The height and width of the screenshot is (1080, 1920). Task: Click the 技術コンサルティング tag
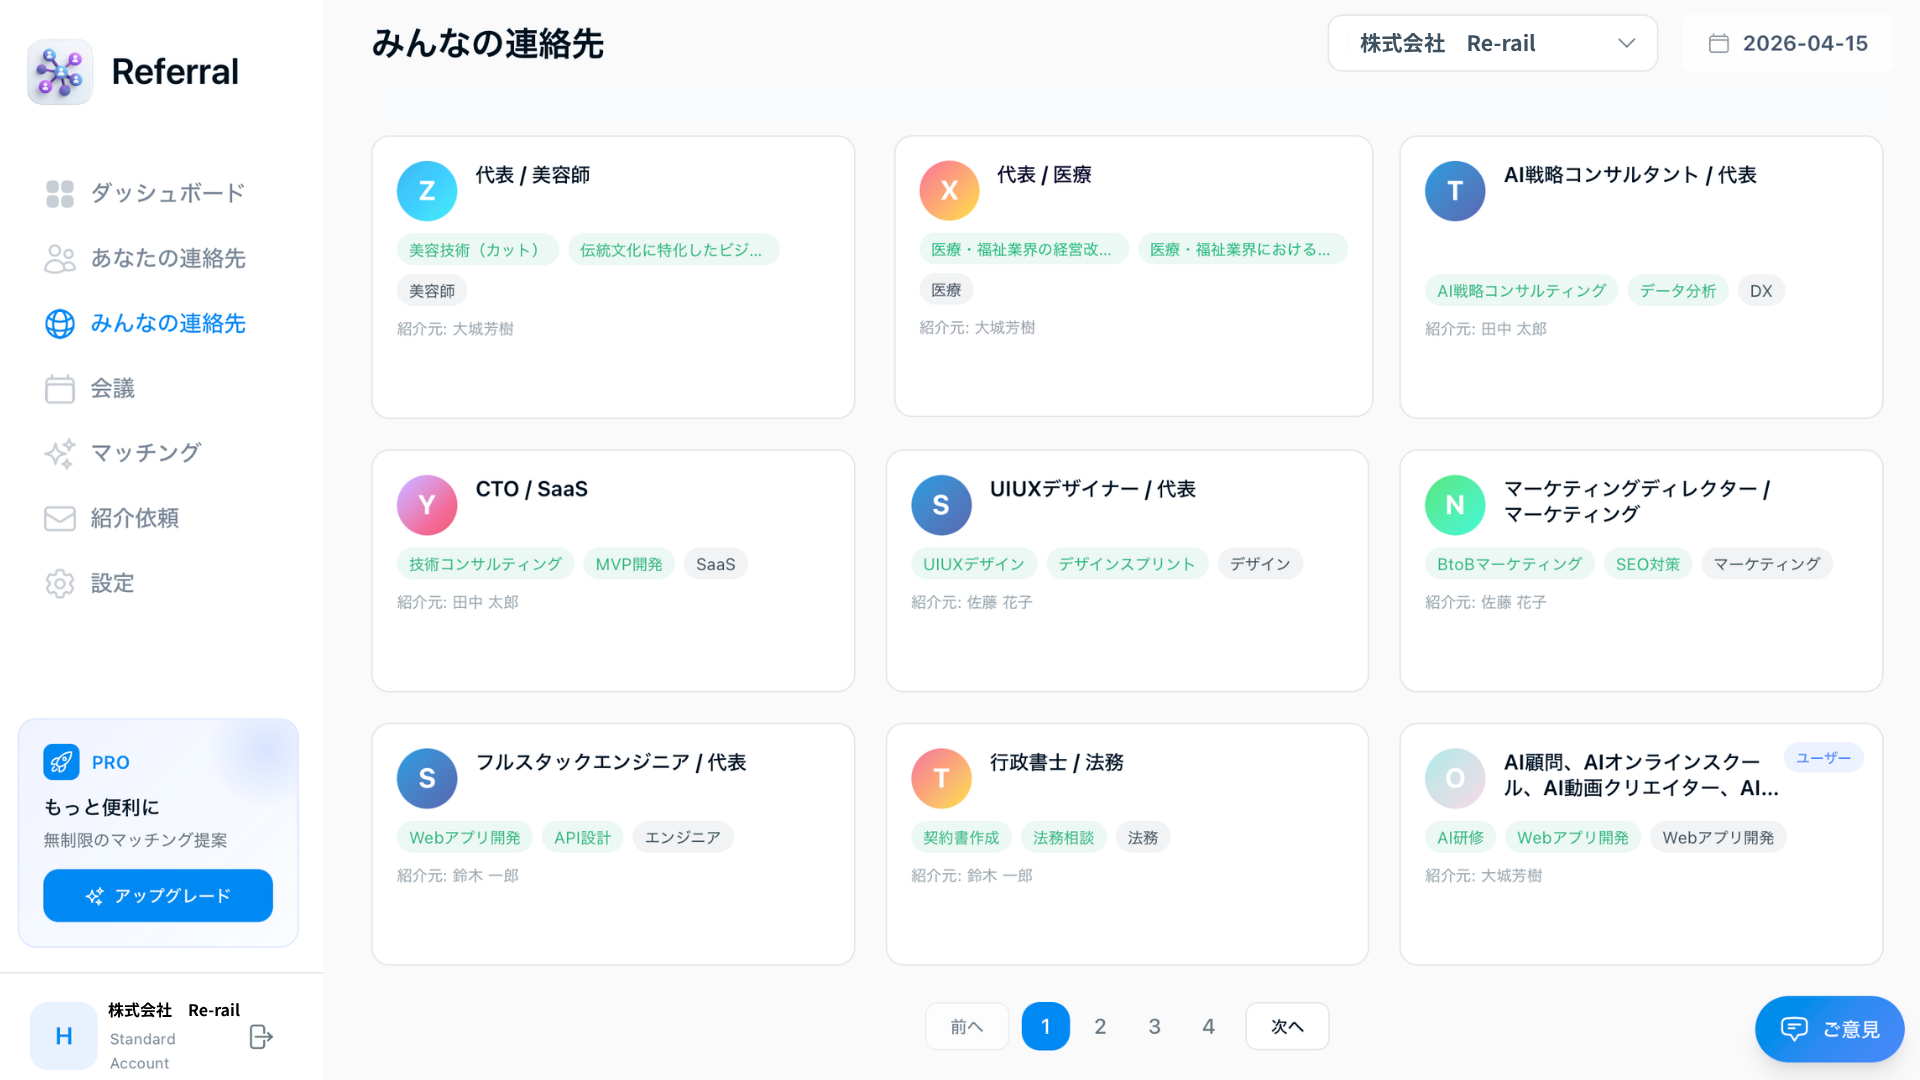(485, 565)
